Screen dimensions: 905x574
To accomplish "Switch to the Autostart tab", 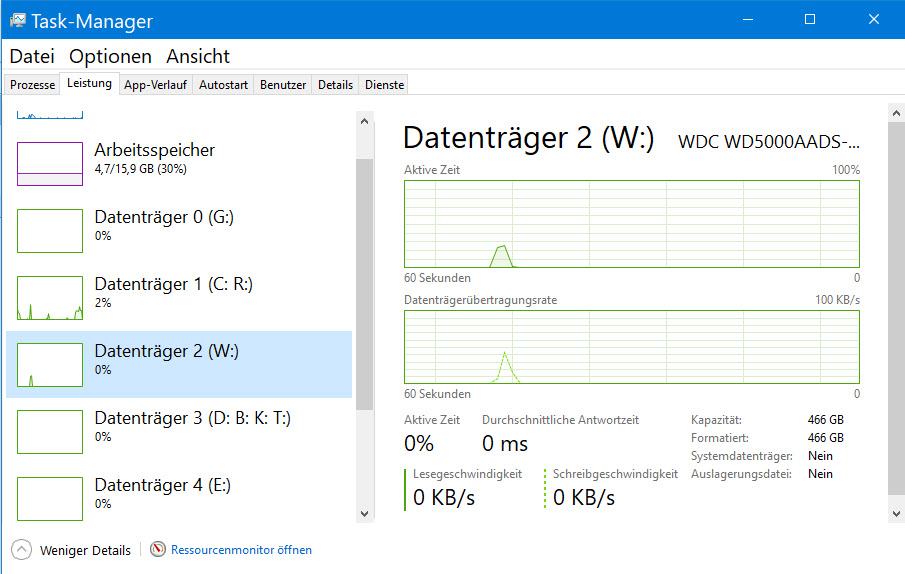I will tap(223, 85).
